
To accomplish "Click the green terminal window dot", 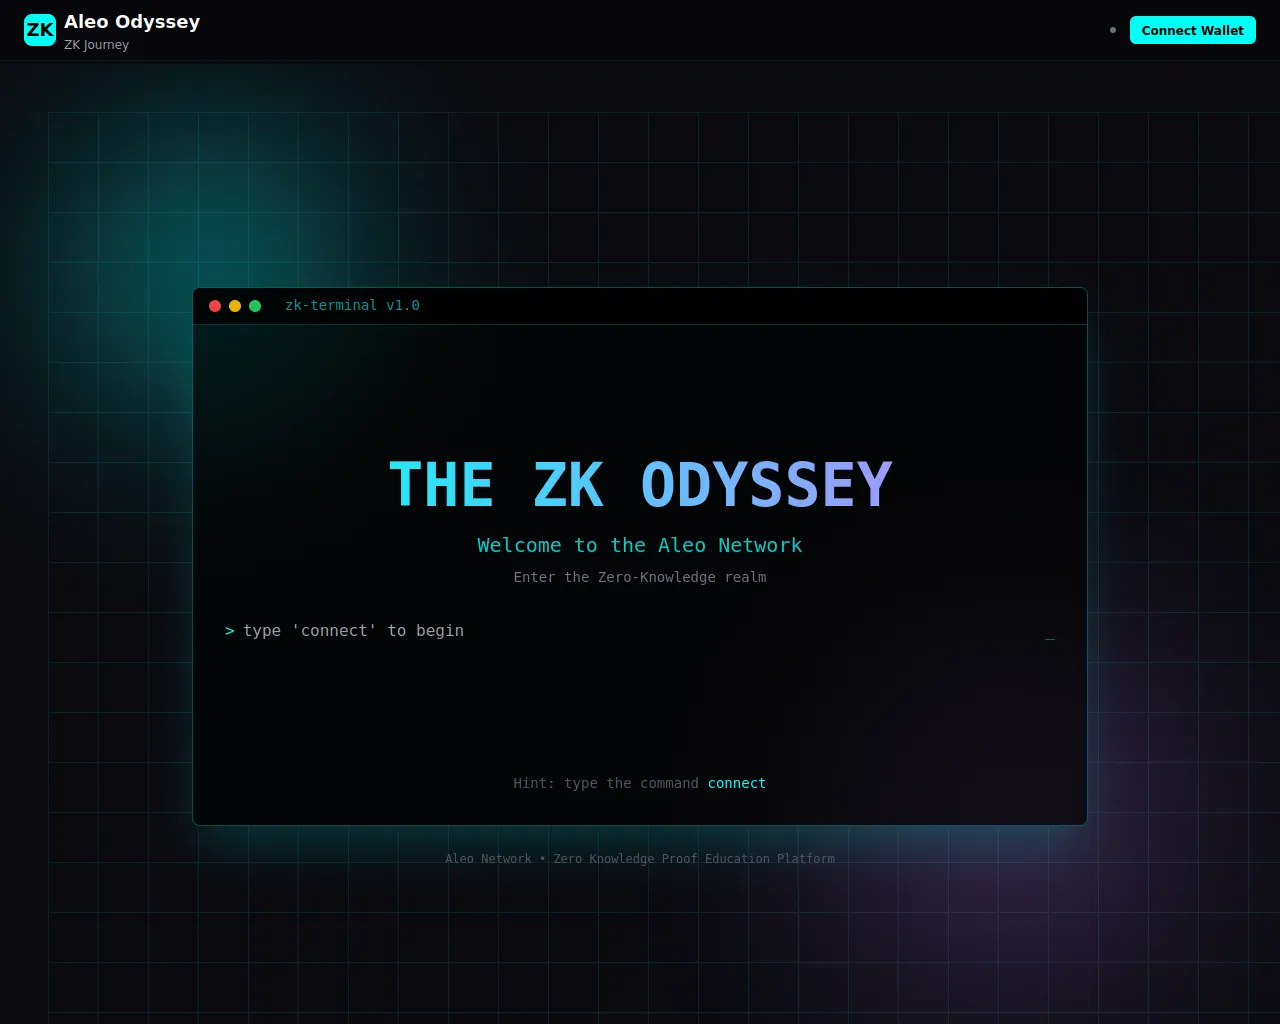I will pos(255,306).
